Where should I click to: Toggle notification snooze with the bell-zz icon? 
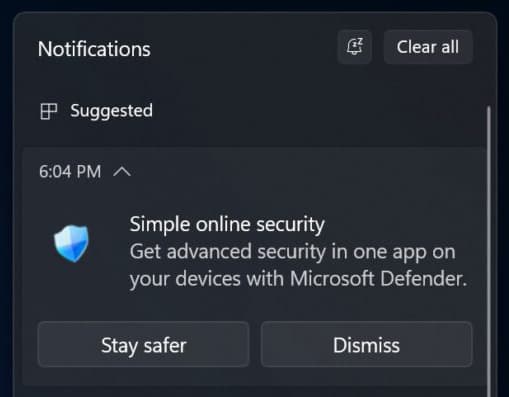(355, 47)
